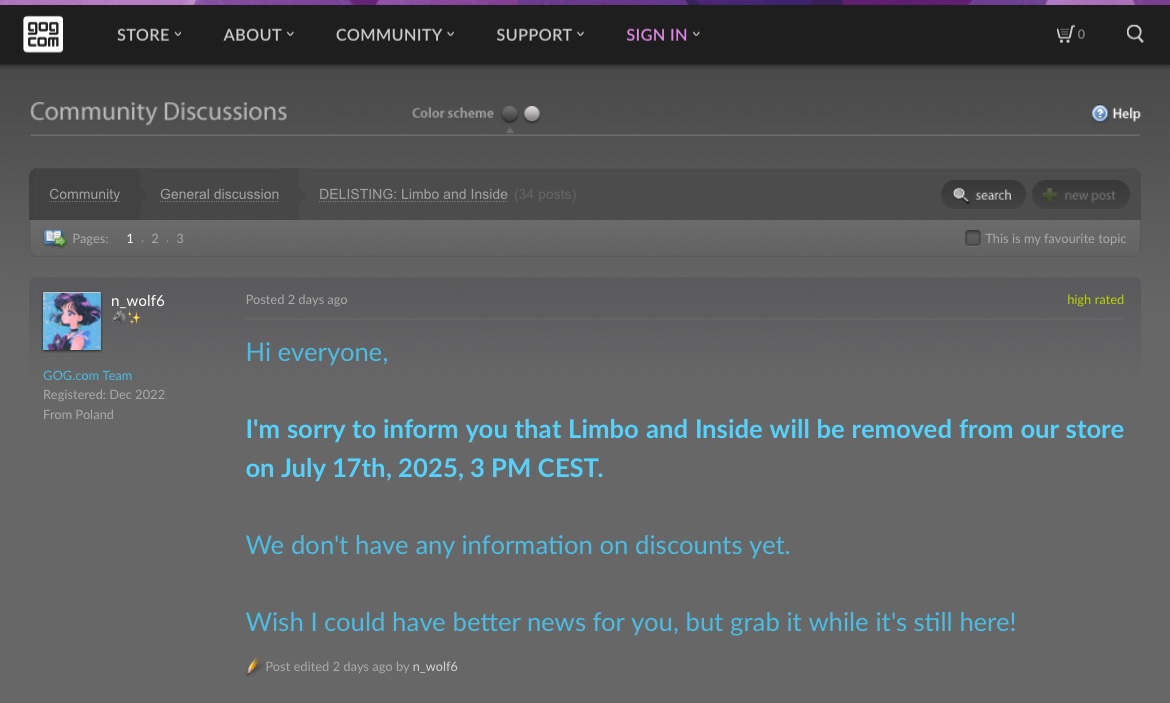Go to page 1 of the thread
Screen dimensions: 1170x703
tap(130, 239)
